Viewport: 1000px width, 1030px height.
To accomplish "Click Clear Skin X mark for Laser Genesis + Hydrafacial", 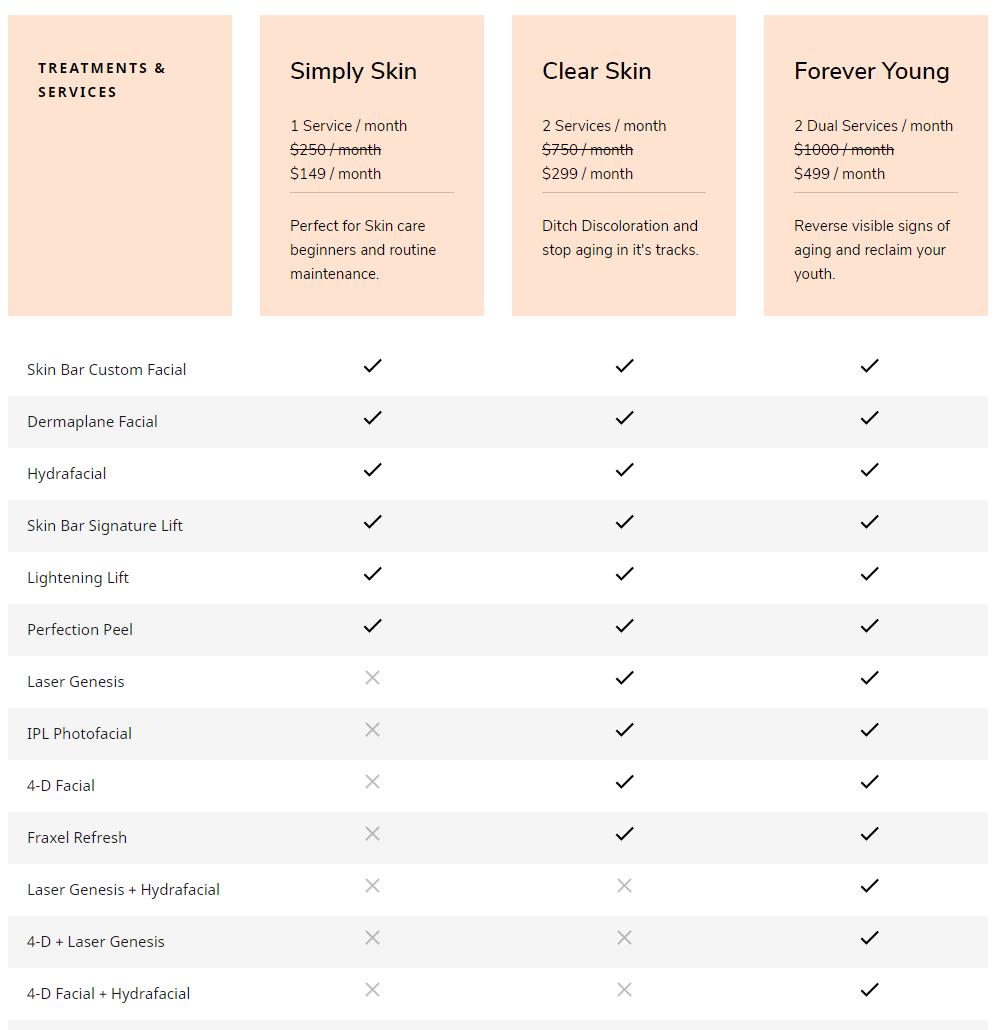I will pyautogui.click(x=624, y=886).
